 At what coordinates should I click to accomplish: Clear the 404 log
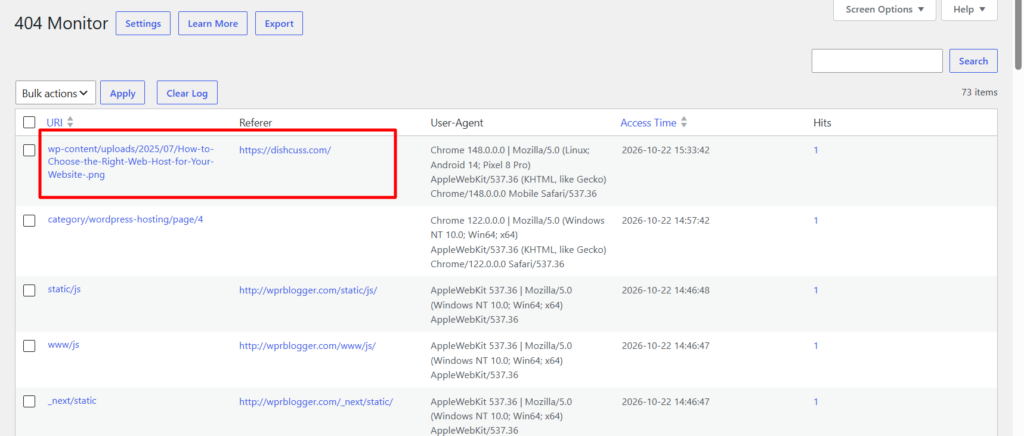coord(187,93)
